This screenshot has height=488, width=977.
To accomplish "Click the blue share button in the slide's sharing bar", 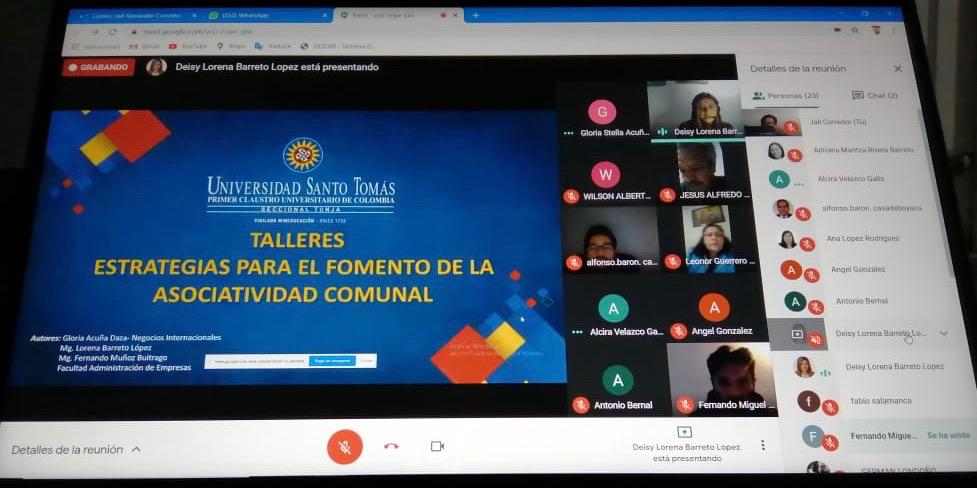I will (332, 361).
